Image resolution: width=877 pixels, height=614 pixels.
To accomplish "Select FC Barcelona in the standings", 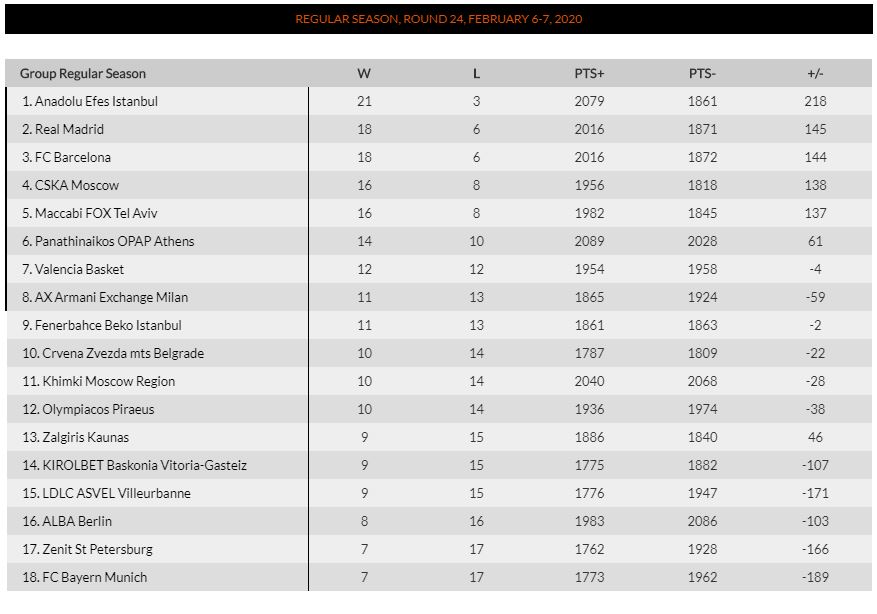I will [73, 157].
